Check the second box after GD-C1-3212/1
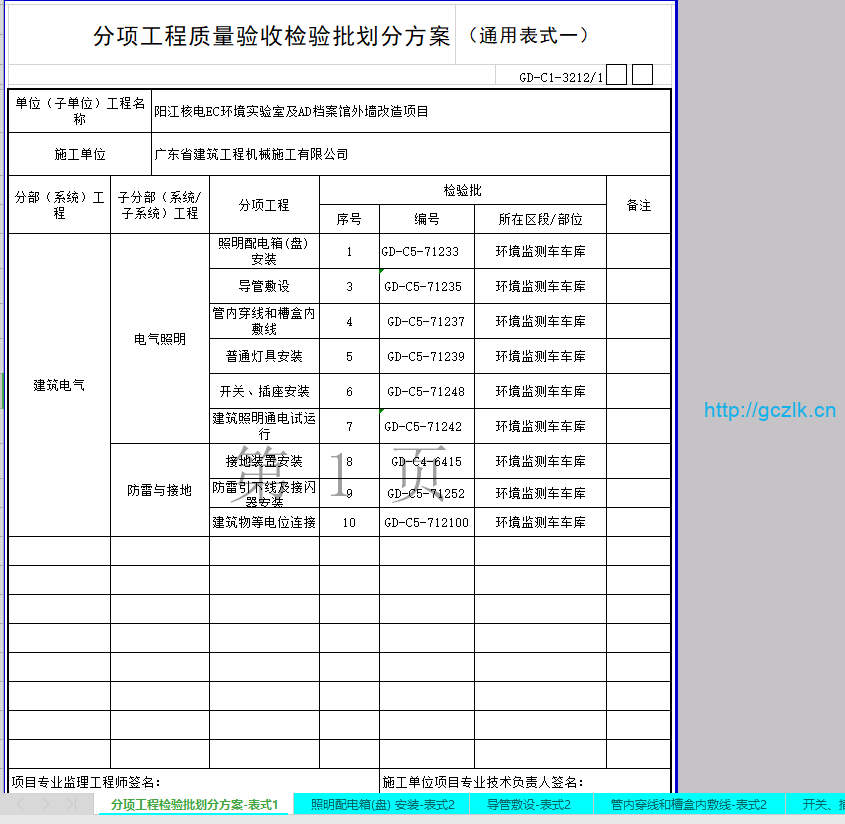845x824 pixels. 643,75
